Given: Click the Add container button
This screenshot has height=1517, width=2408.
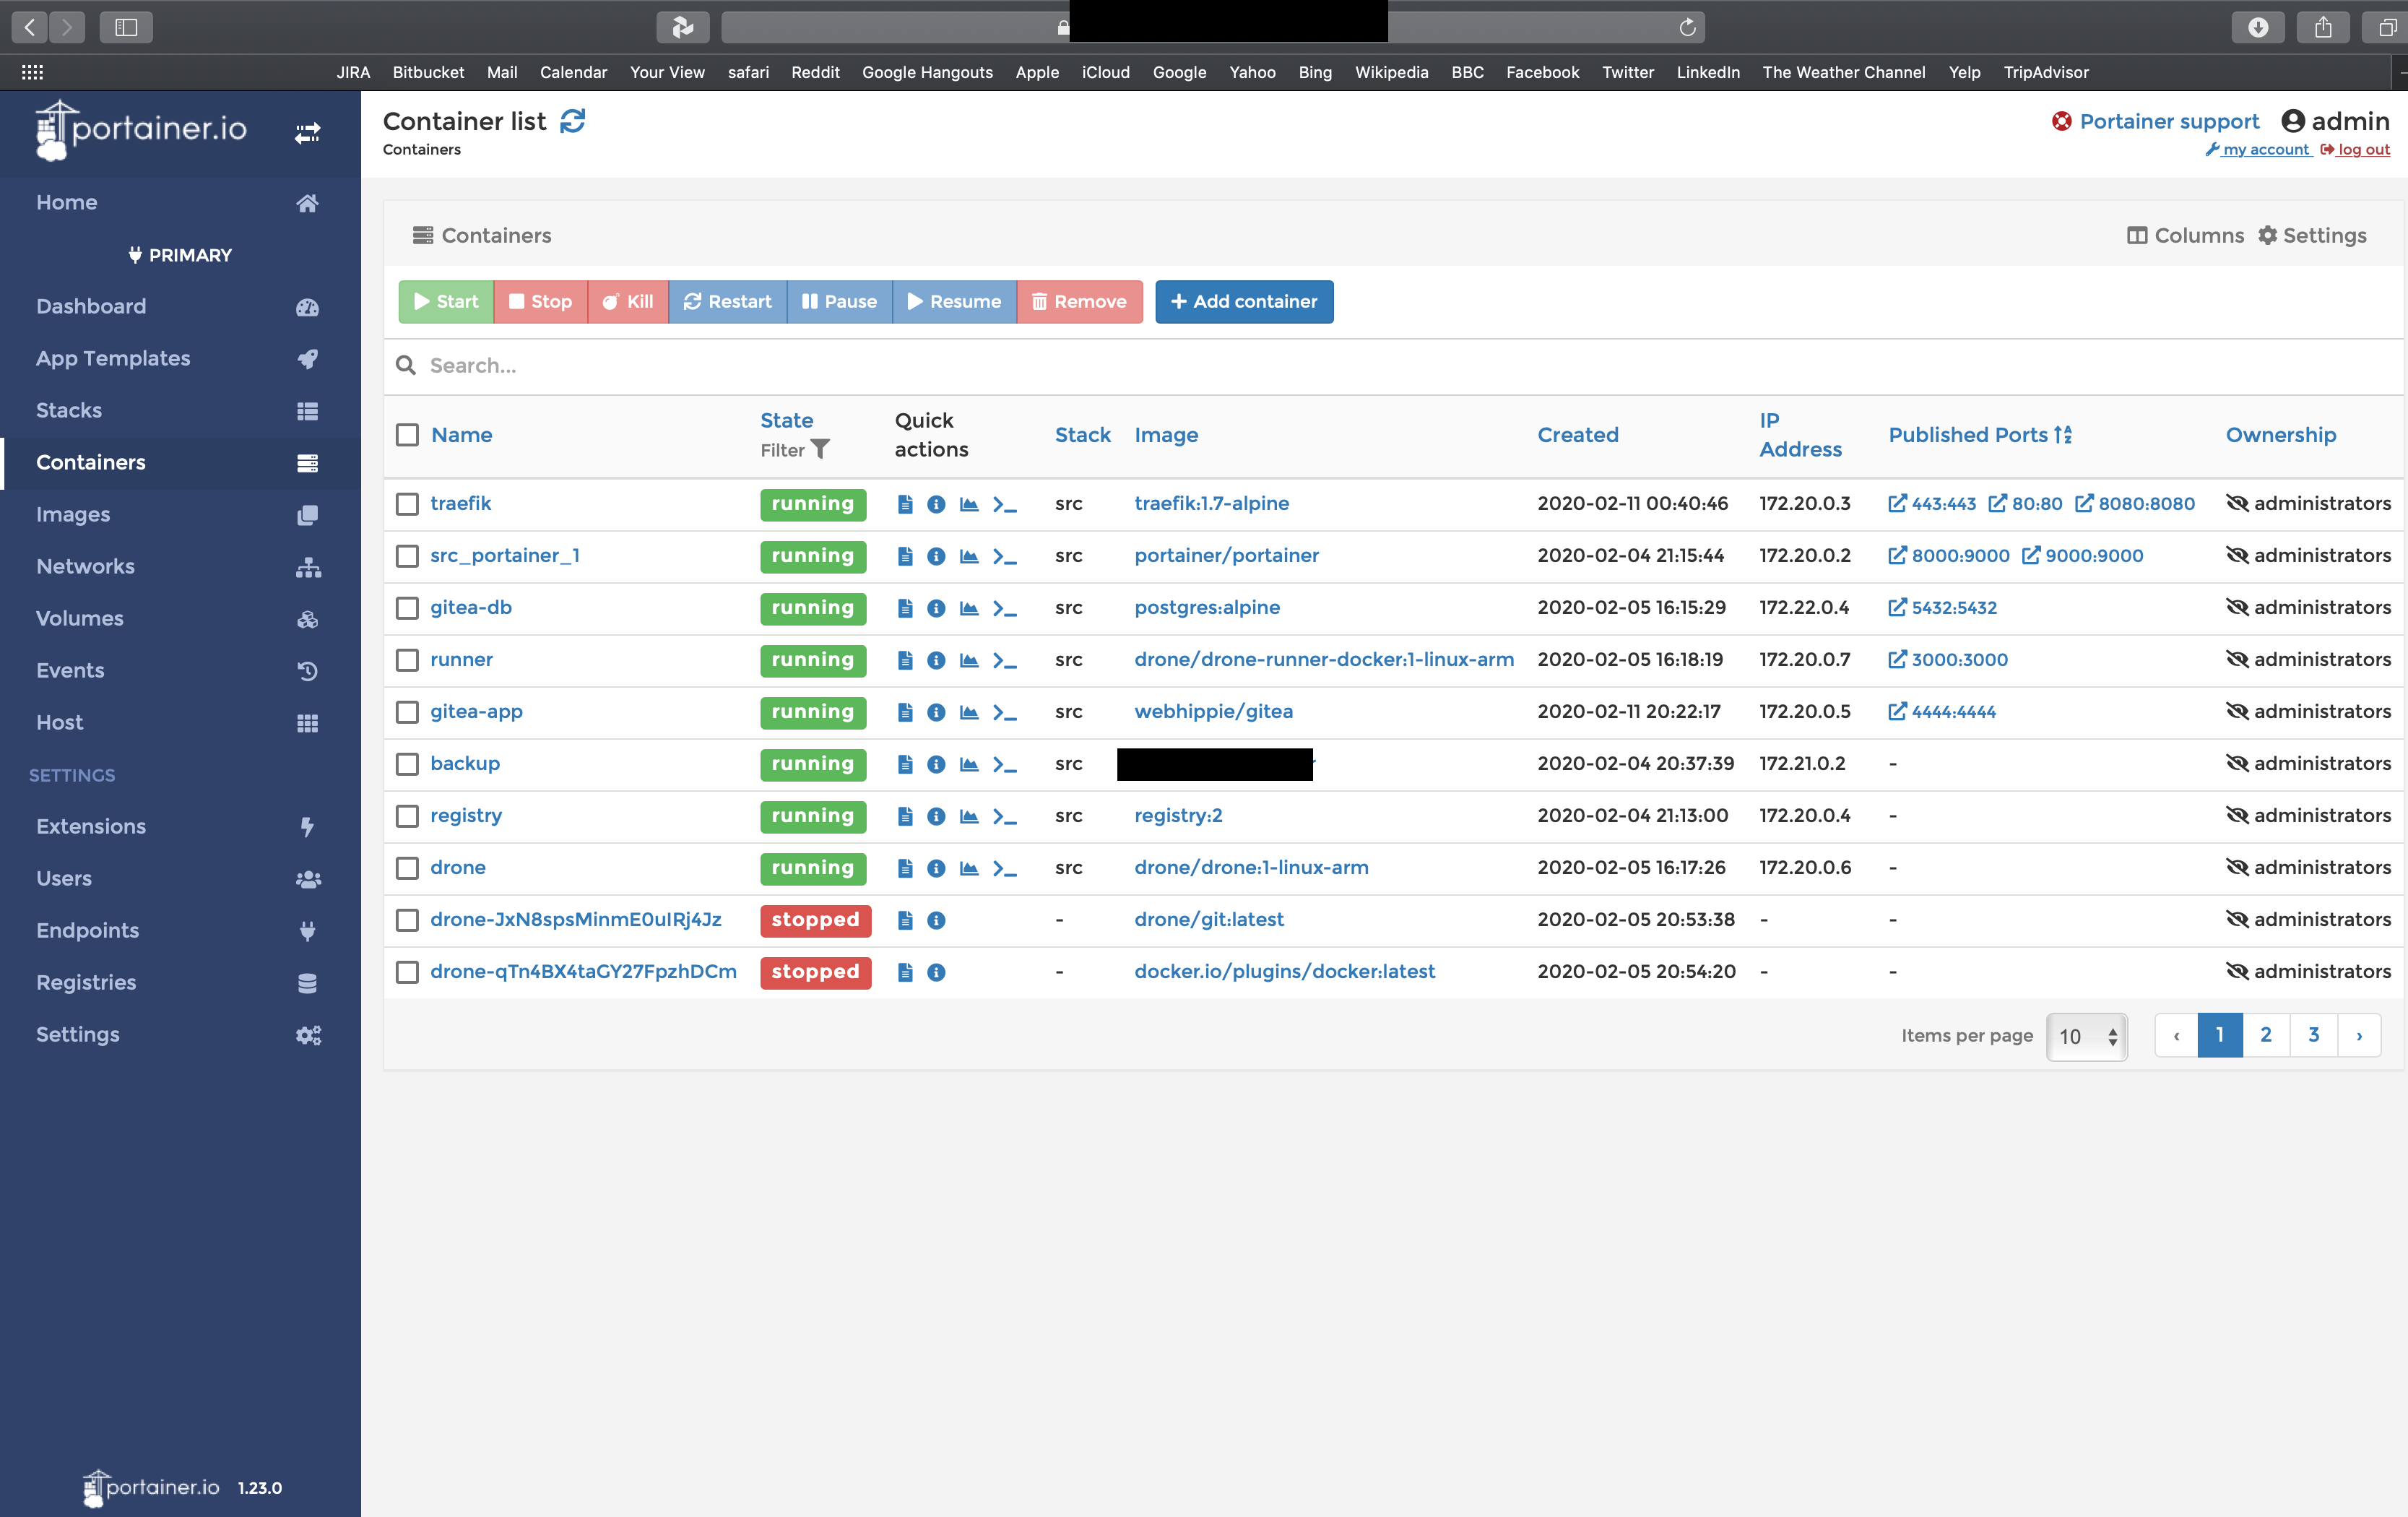Looking at the screenshot, I should (x=1244, y=302).
